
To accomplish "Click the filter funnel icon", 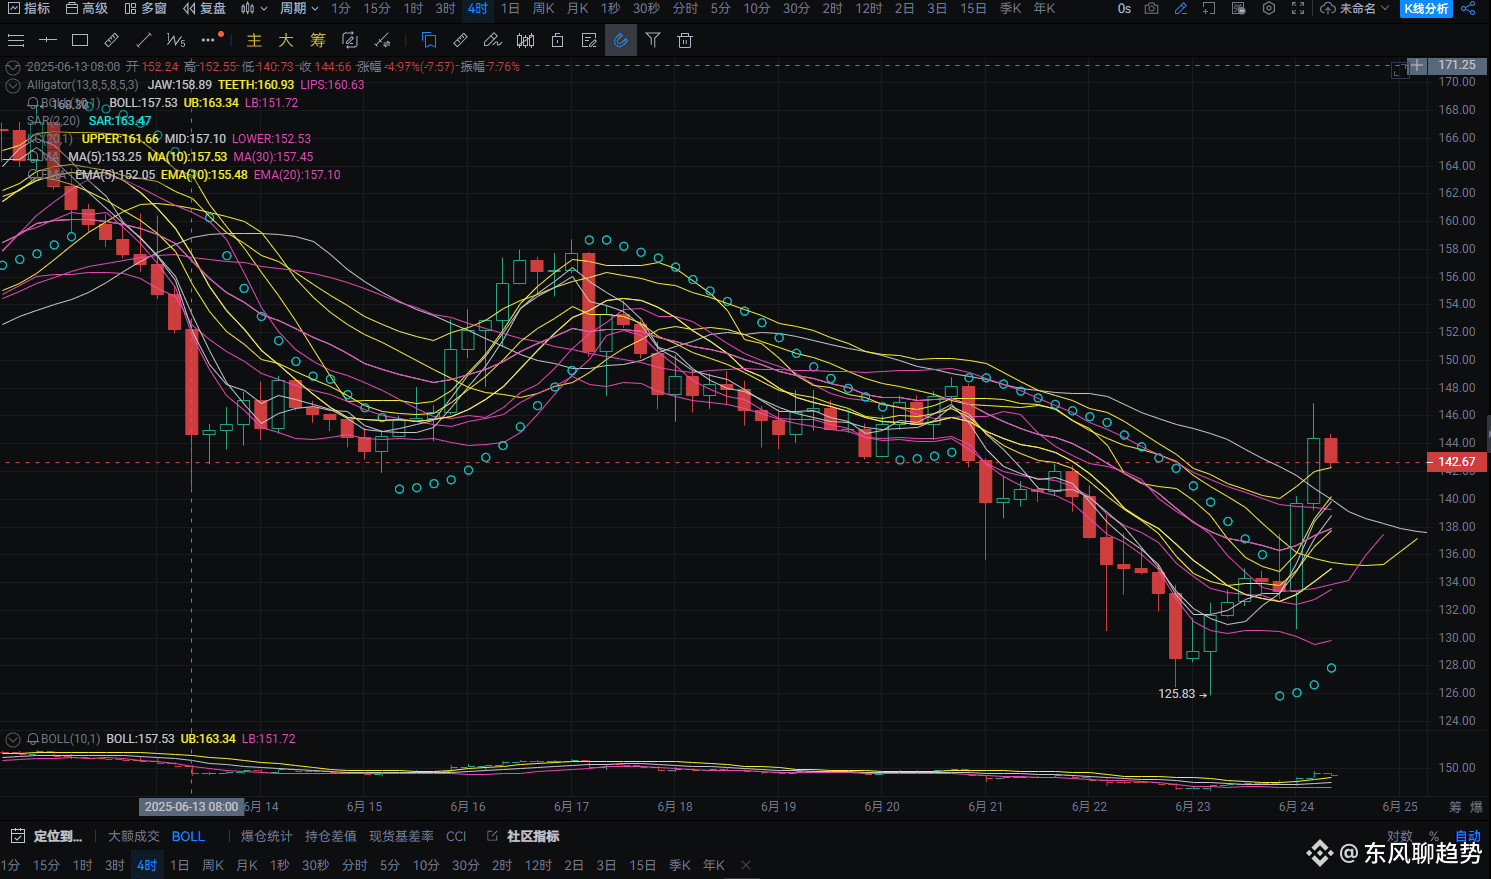I will coord(653,40).
